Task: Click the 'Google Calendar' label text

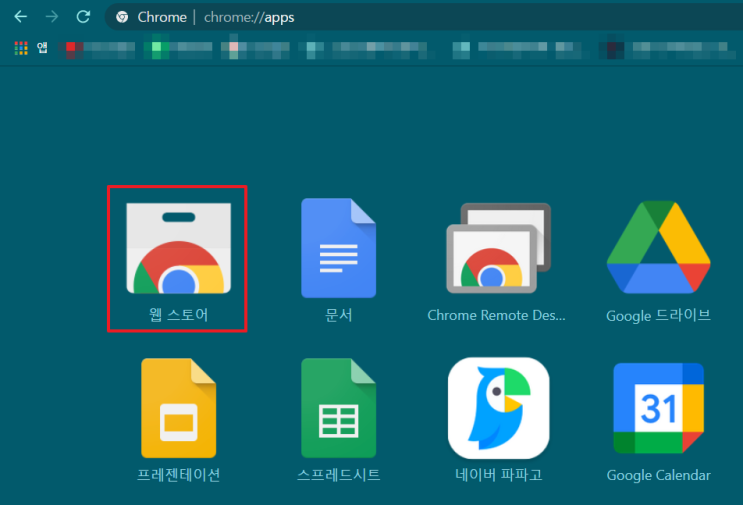Action: click(x=658, y=475)
